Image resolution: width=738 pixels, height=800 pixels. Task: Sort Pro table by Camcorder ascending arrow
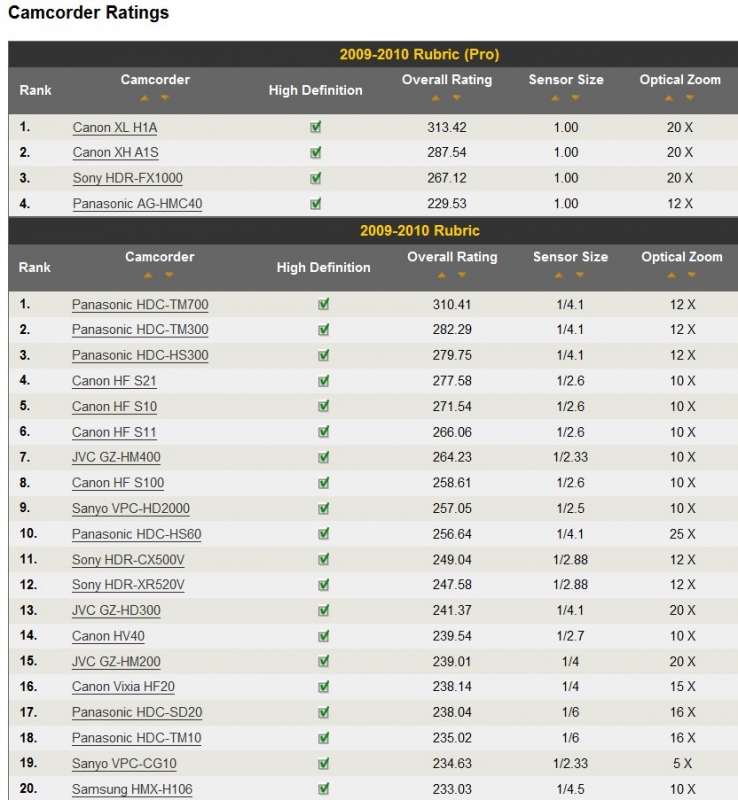pos(145,98)
